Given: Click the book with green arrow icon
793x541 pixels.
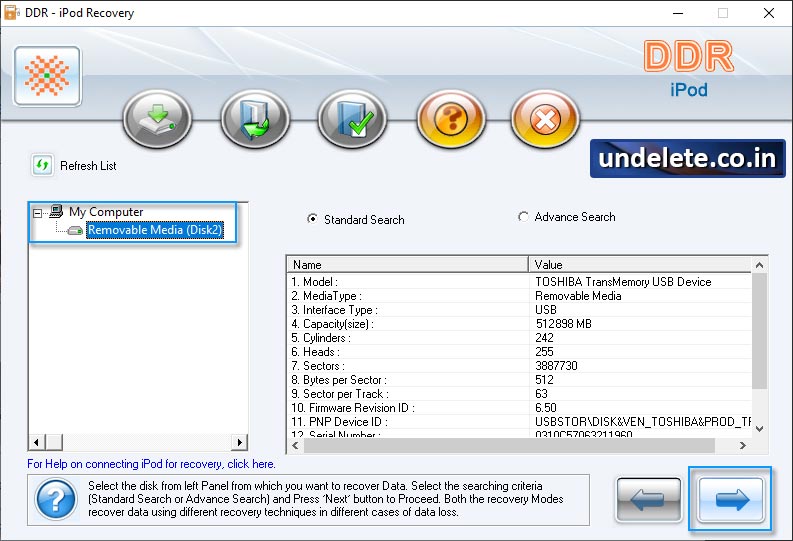Looking at the screenshot, I should [255, 119].
